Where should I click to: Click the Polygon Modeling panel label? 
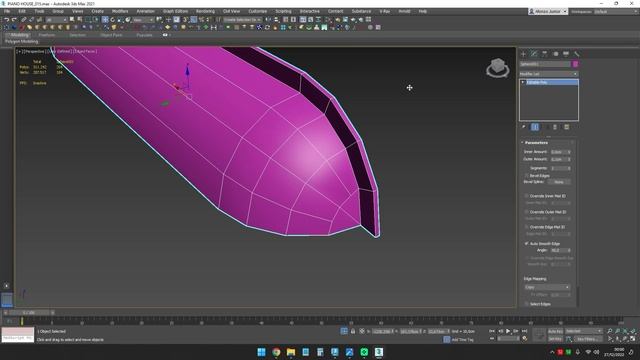click(21, 42)
